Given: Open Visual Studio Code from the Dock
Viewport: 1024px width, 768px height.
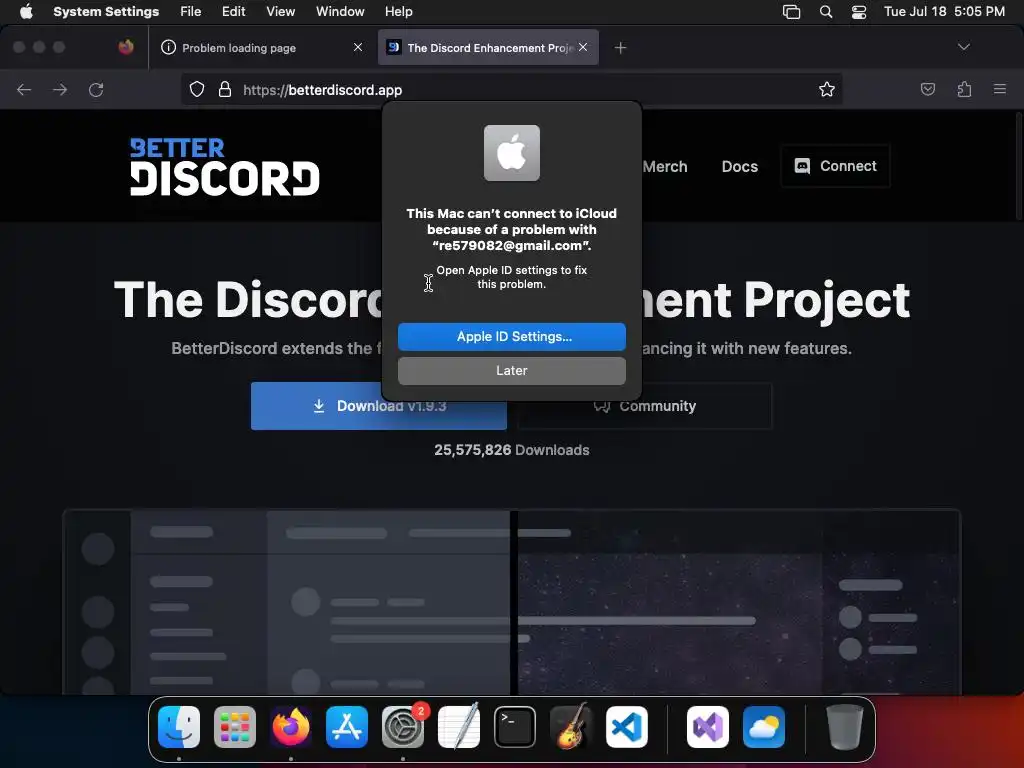Looking at the screenshot, I should [x=627, y=726].
